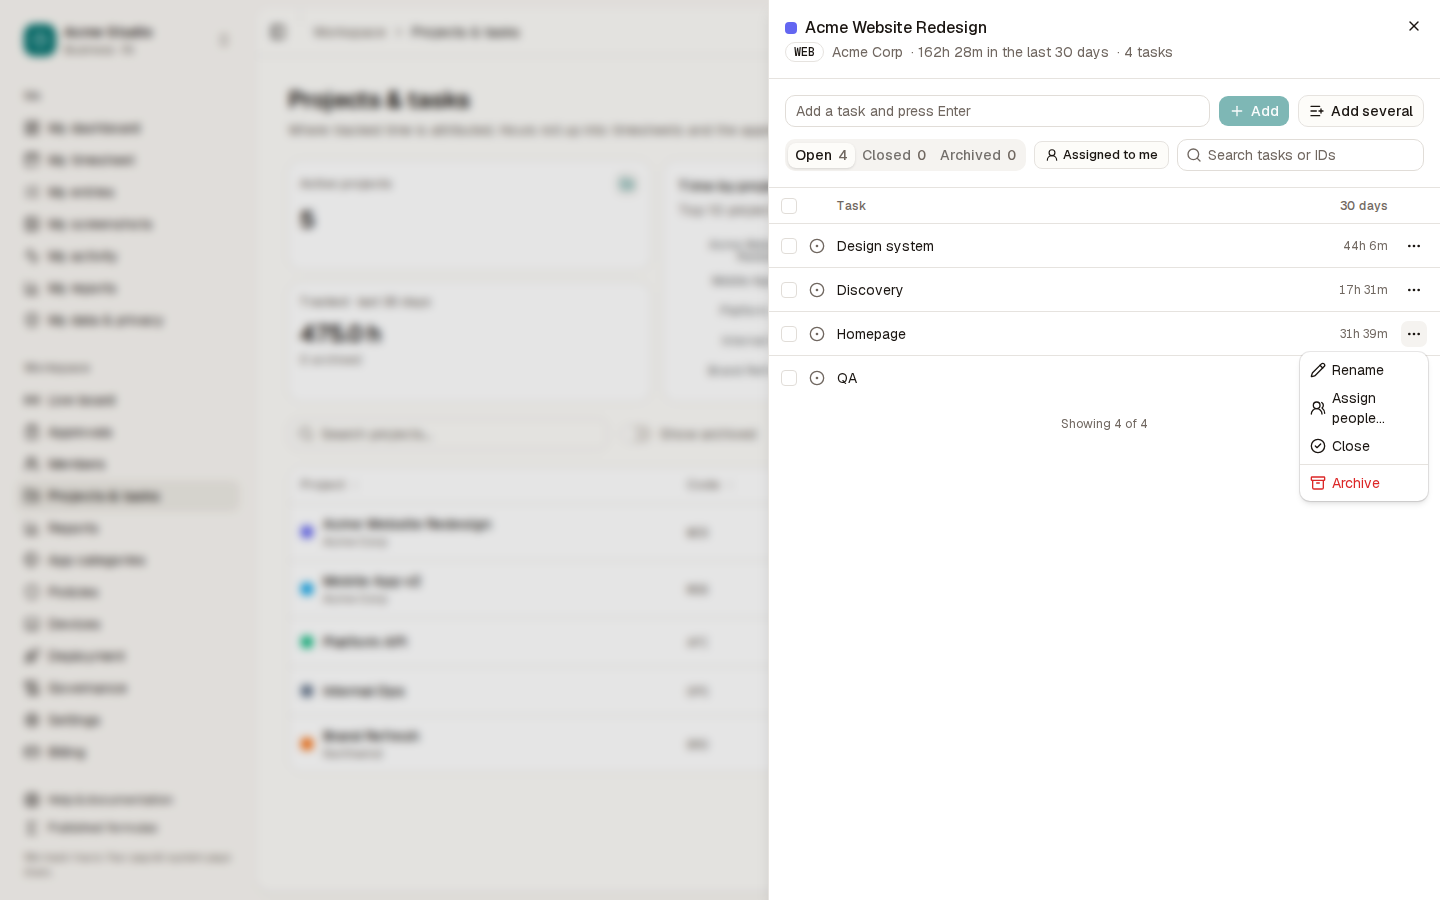Screen dimensions: 1440x900
Task: Open the more options for Discovery
Action: click(1413, 290)
